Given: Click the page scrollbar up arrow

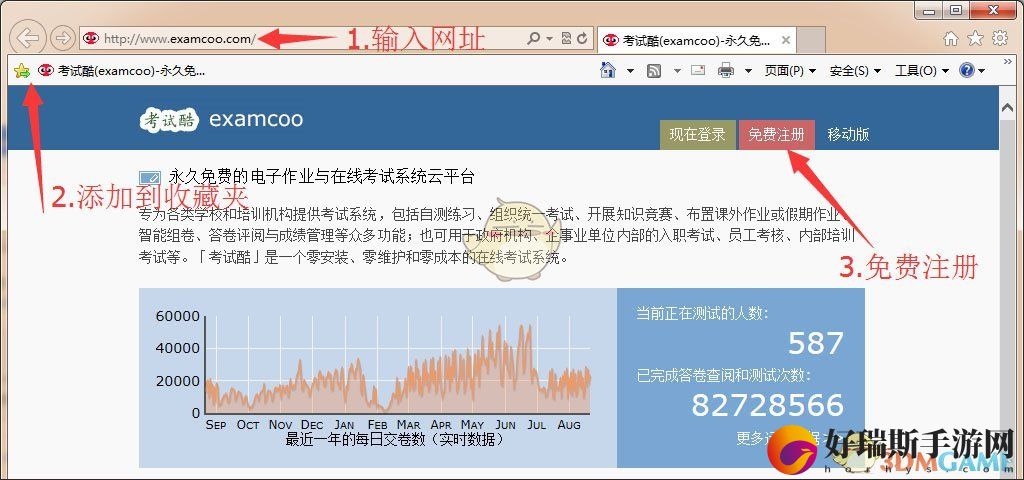Looking at the screenshot, I should (x=1008, y=108).
